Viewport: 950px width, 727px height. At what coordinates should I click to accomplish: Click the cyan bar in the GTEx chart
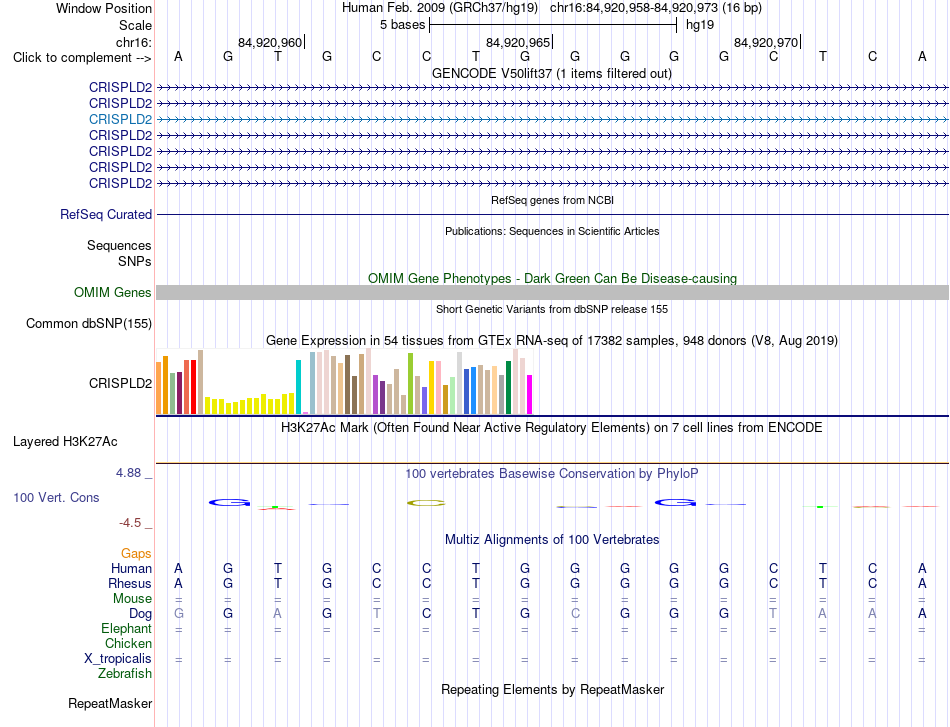(x=298, y=387)
